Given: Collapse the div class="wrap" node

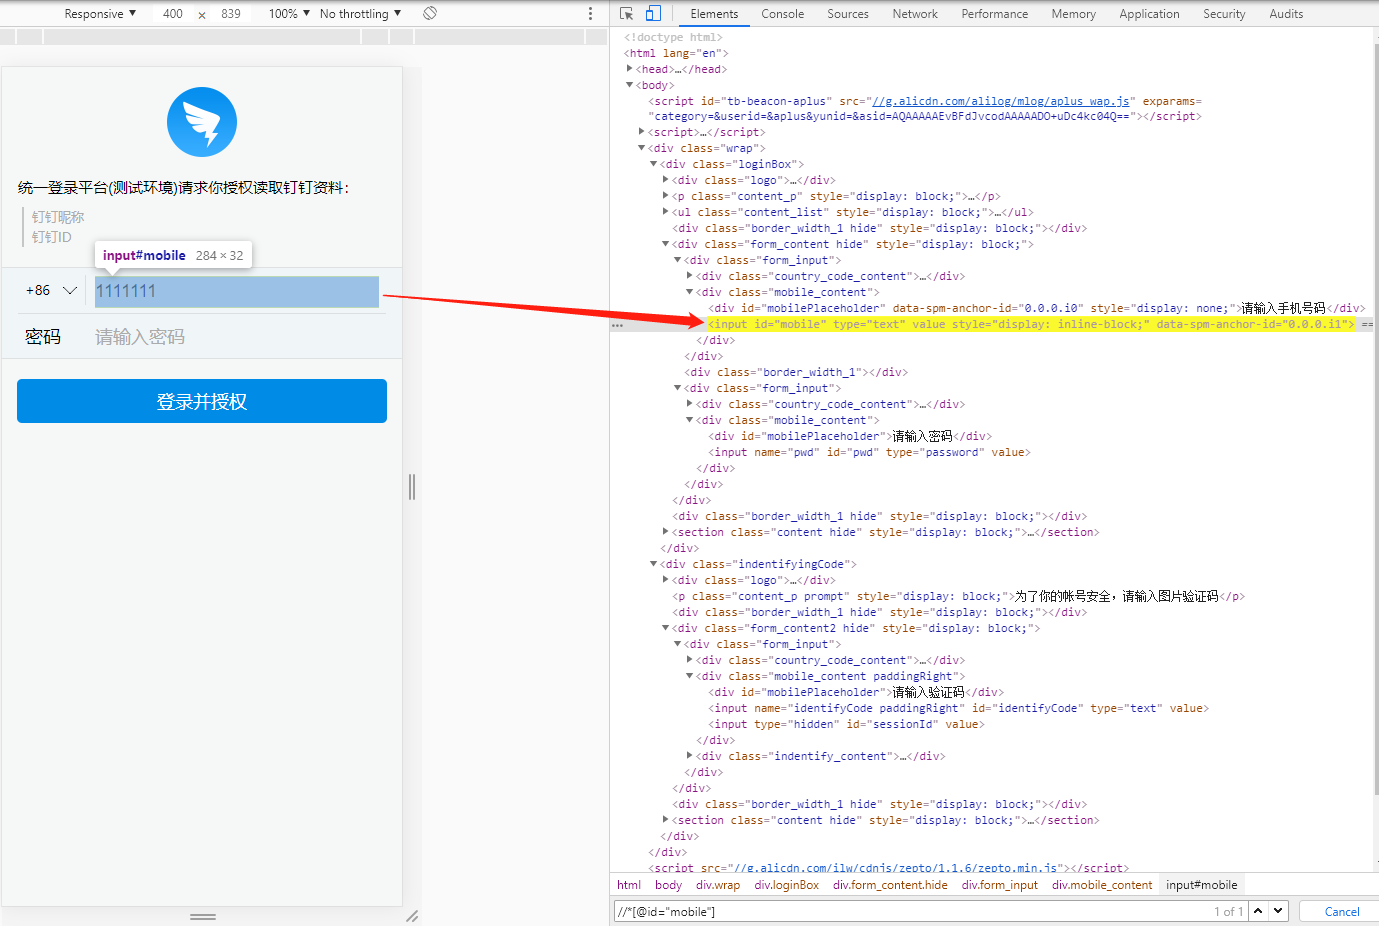Looking at the screenshot, I should point(642,148).
